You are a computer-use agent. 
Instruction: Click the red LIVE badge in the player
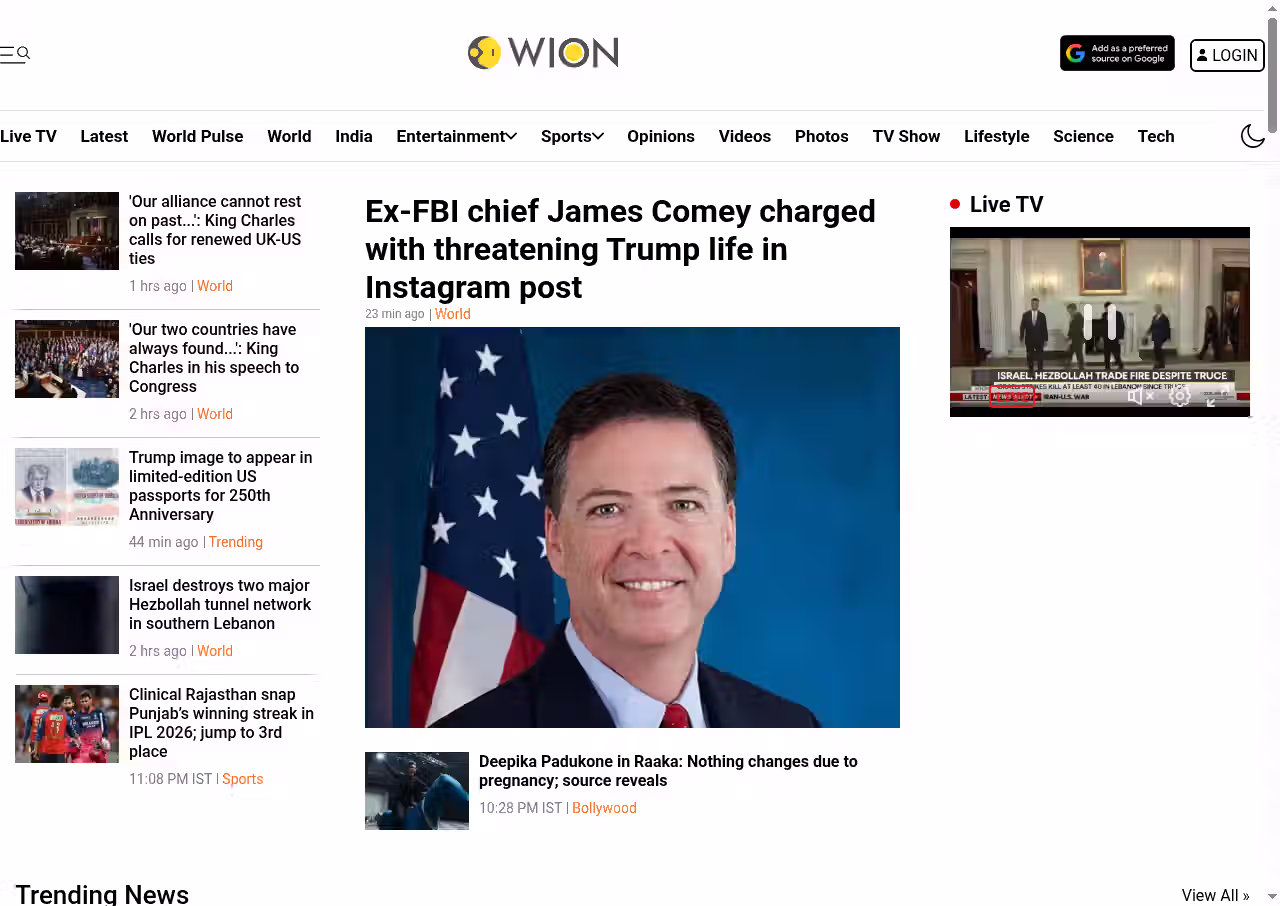pyautogui.click(x=1012, y=397)
